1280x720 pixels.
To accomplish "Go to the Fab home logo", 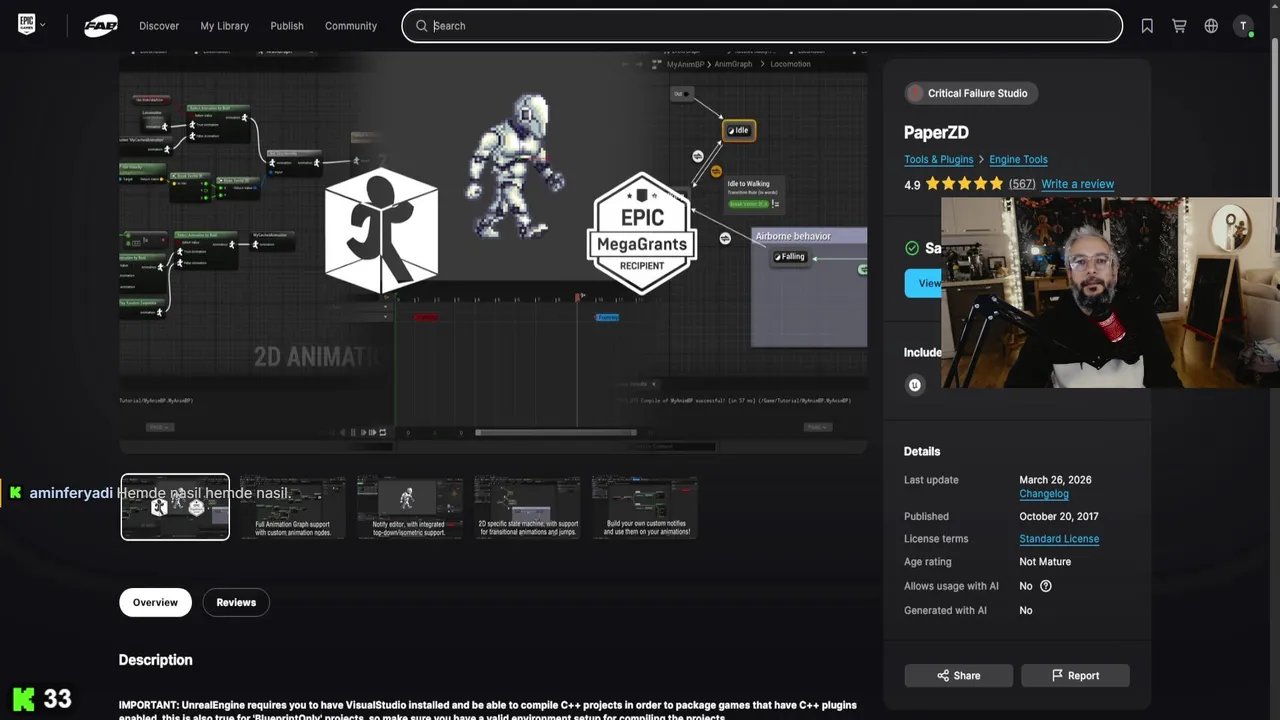I will click(x=101, y=26).
